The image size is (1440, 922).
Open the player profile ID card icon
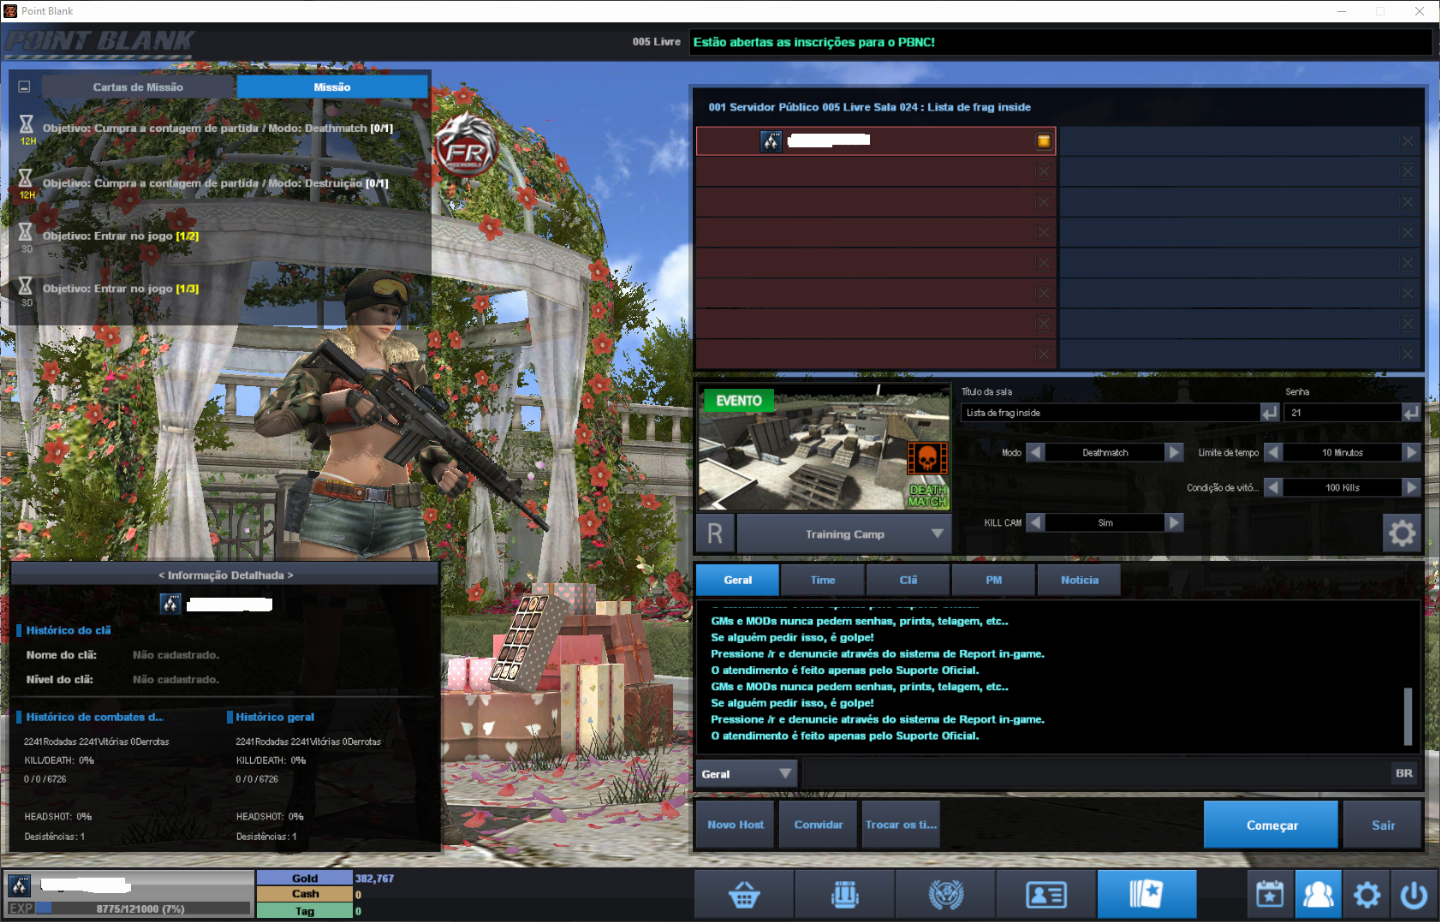point(1046,894)
